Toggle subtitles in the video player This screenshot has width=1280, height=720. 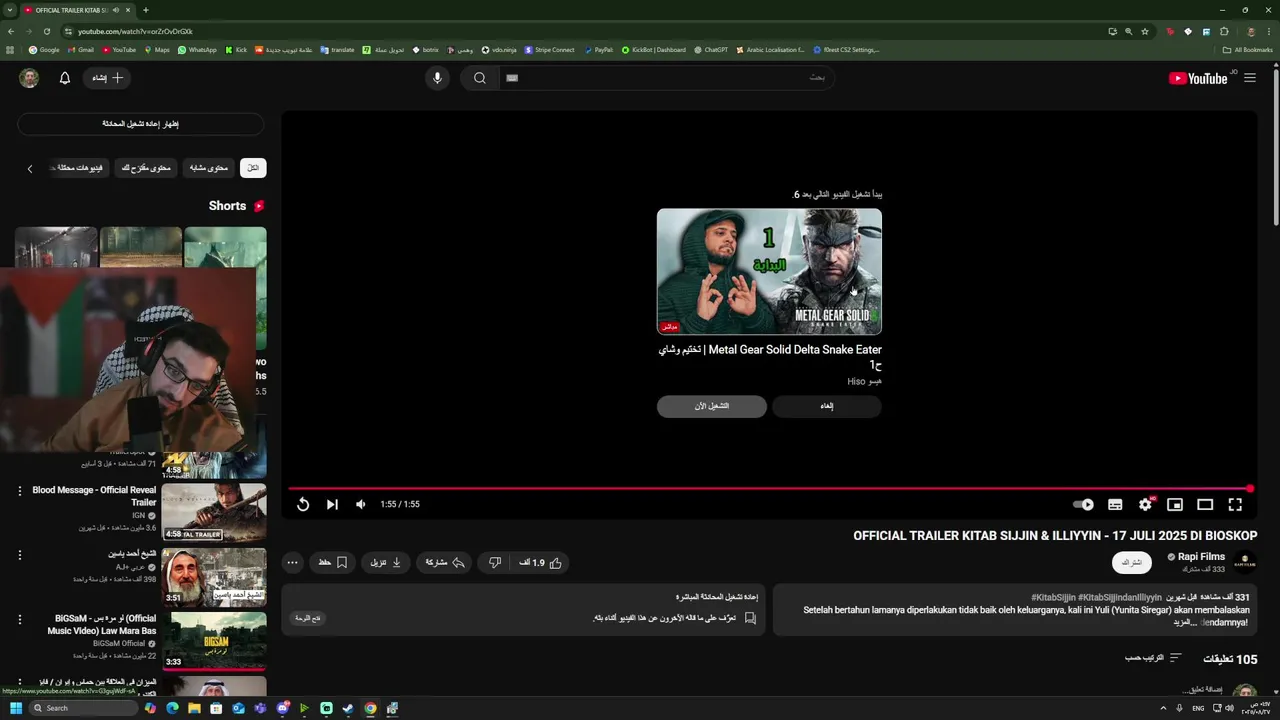[1115, 505]
